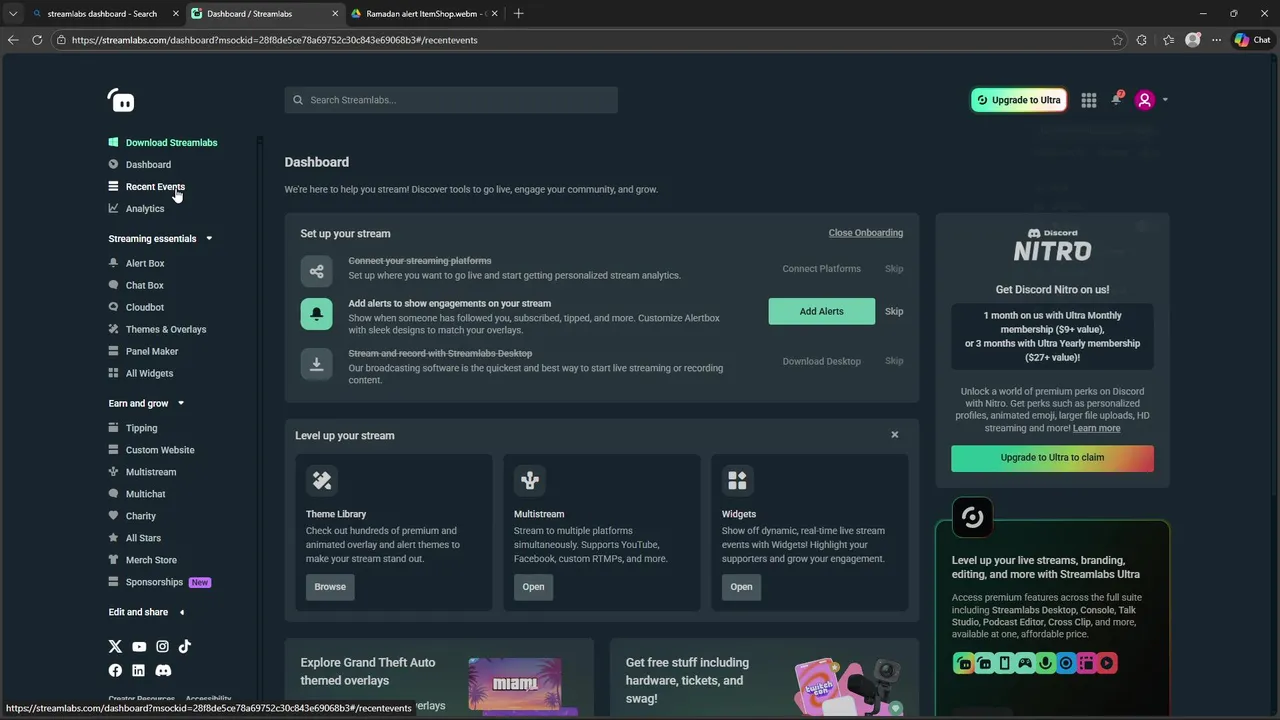Click the Streamlabs Ultra circular logo icon
1280x720 pixels.
972,518
